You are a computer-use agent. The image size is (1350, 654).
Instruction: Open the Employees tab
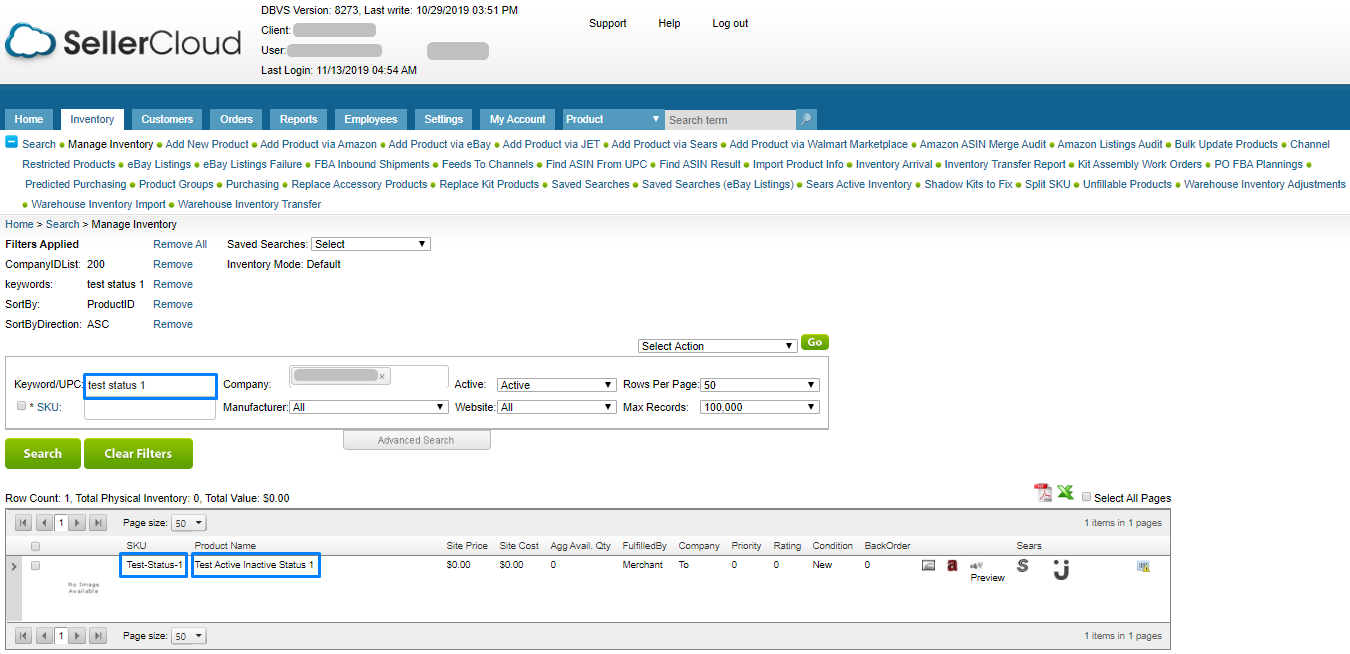point(371,119)
